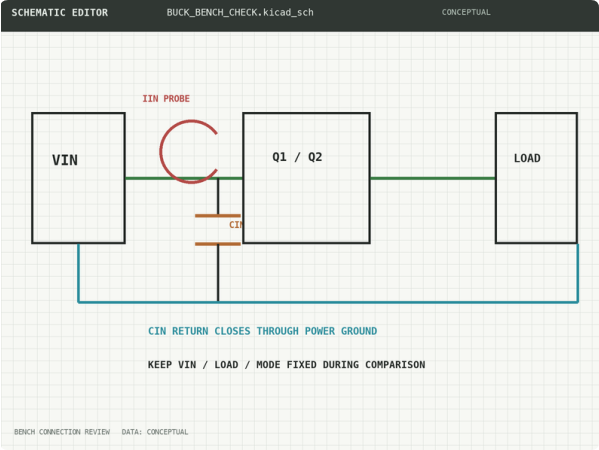The width and height of the screenshot is (599, 450).
Task: Click the BUCK_BENCH_CHECK.kicad_sch file title
Action: [240, 13]
